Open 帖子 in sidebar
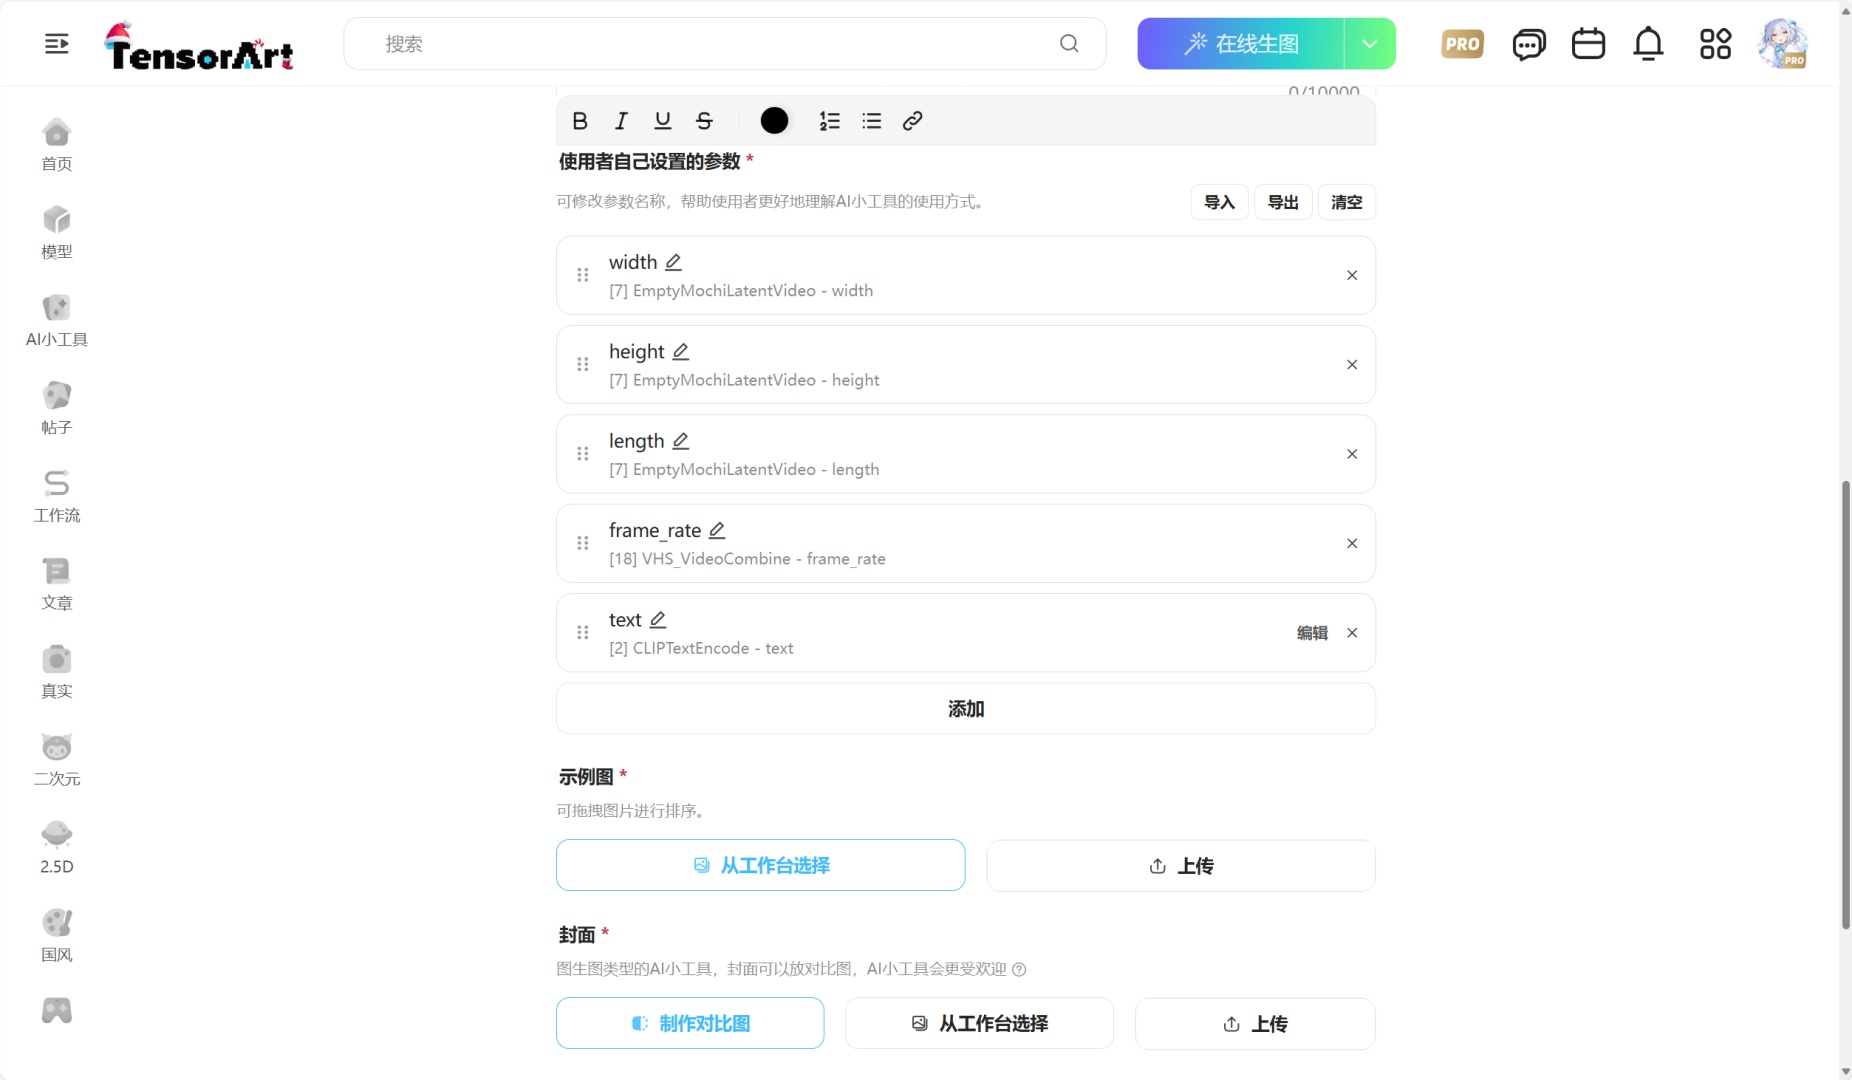 57,409
